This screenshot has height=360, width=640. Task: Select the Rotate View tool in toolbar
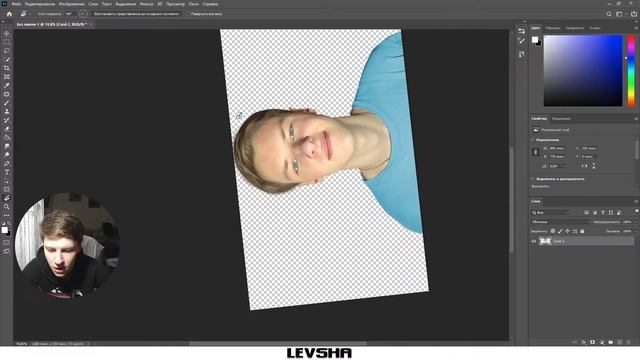click(x=7, y=198)
